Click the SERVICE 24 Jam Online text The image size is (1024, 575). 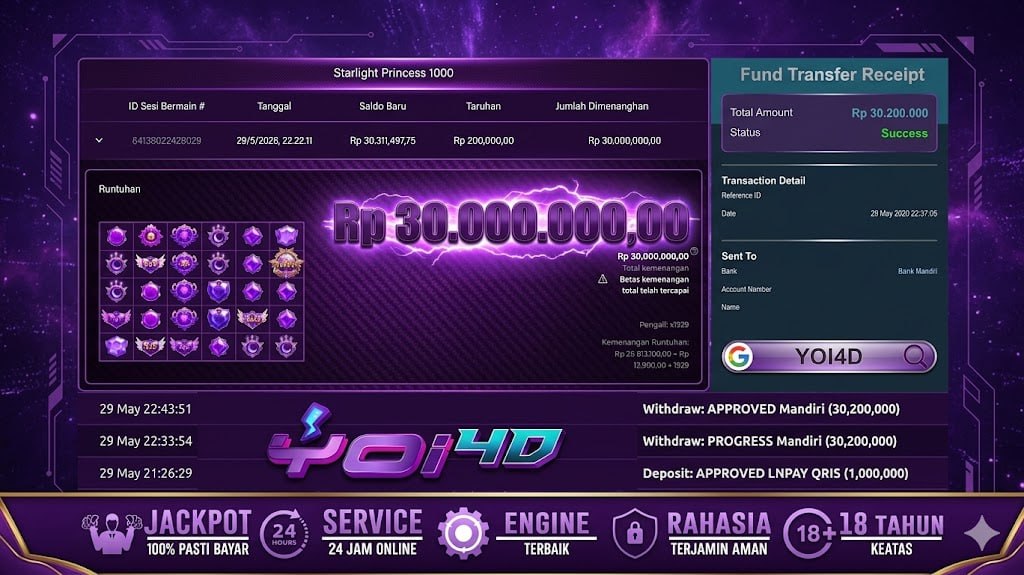coord(372,533)
